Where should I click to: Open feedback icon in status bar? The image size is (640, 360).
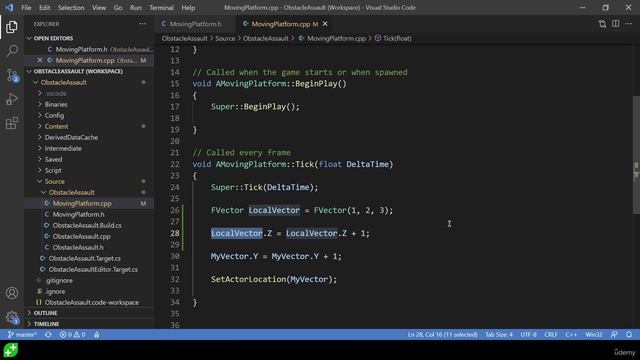[614, 334]
